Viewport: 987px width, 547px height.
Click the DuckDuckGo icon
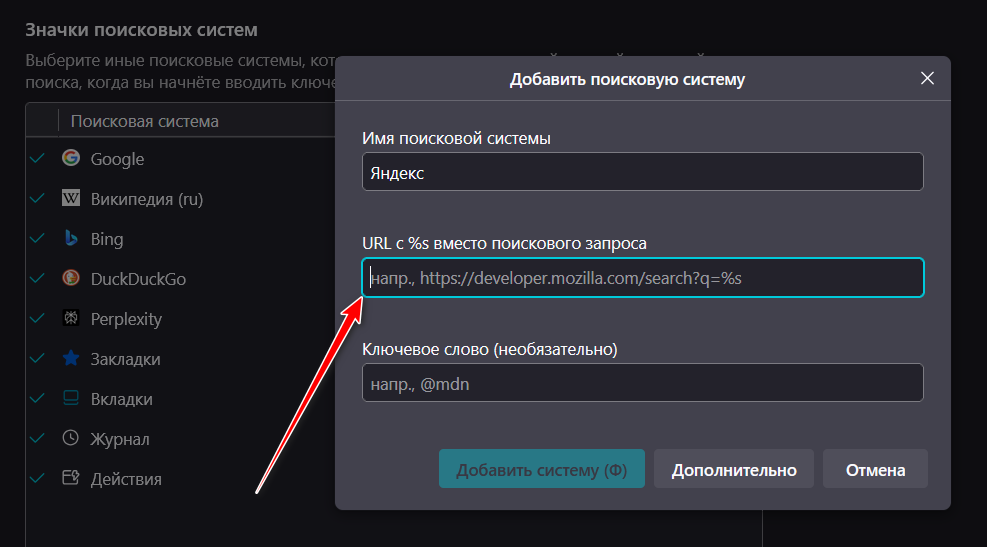[70, 278]
